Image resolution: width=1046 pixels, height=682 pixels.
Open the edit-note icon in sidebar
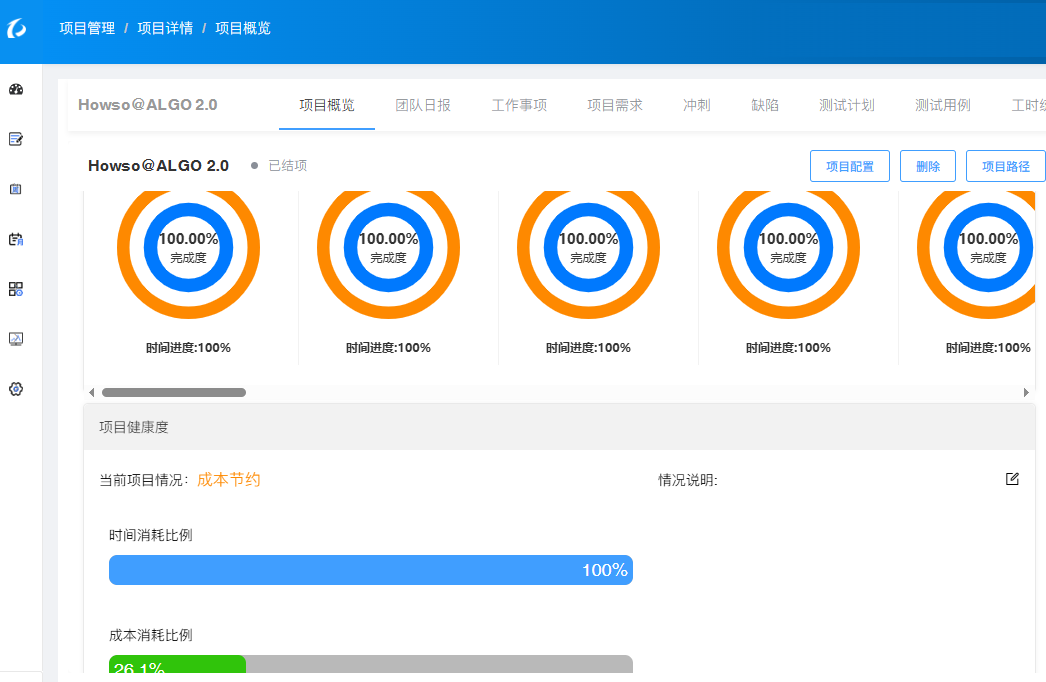(x=16, y=139)
